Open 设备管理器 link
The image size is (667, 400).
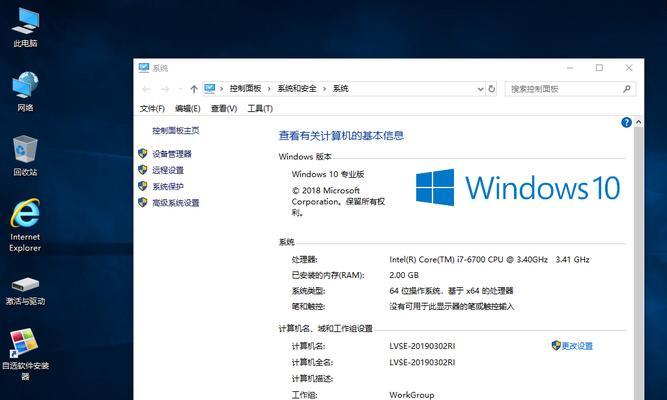(172, 154)
